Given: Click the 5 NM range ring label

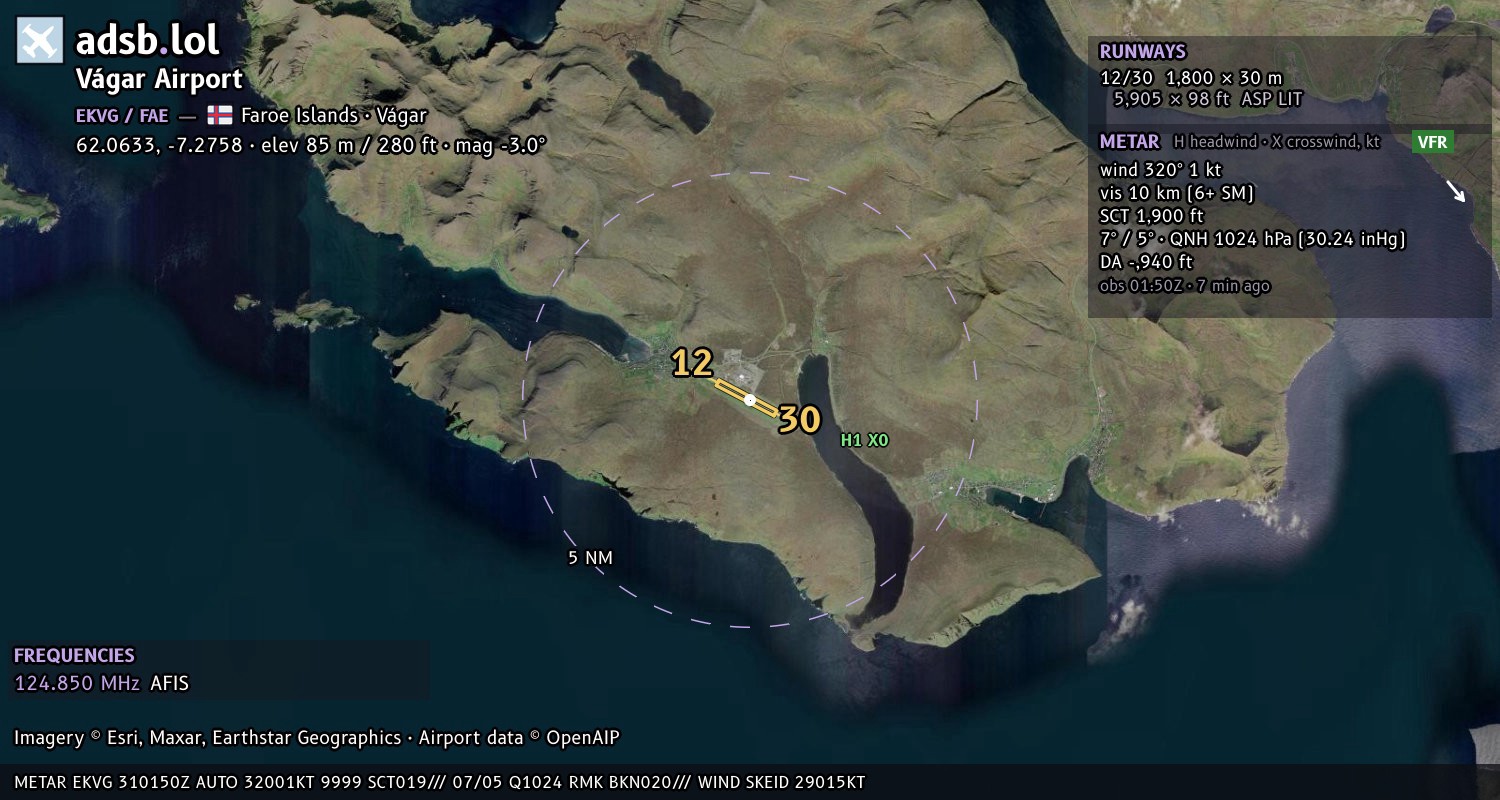Looking at the screenshot, I should pos(590,558).
